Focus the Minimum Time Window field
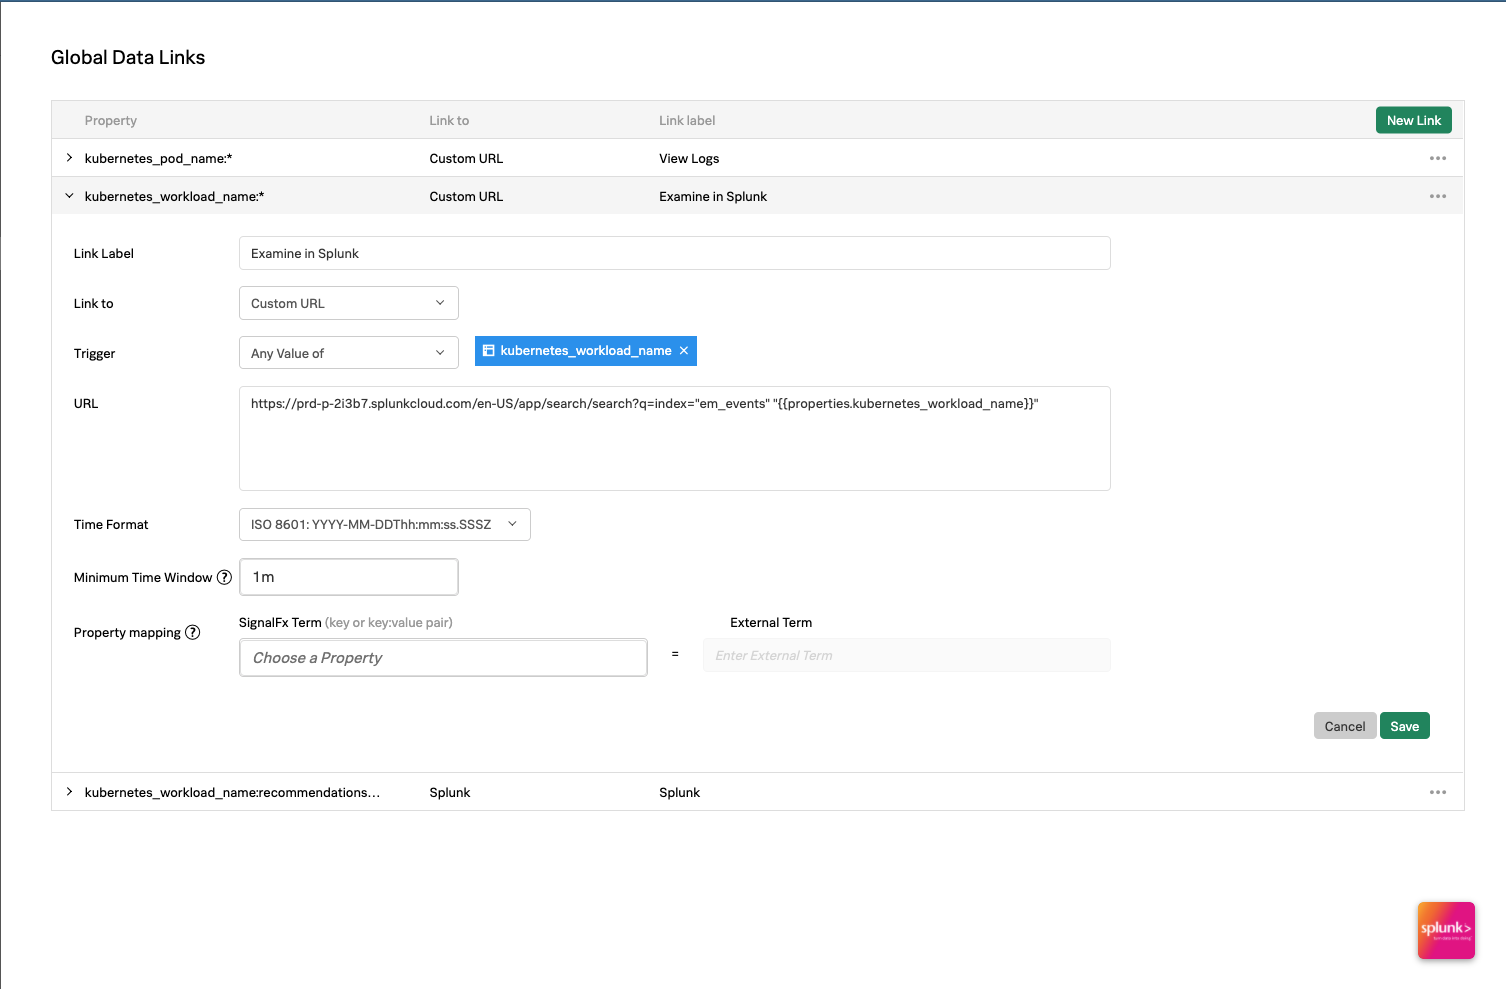Screen dimensions: 1506x989 pyautogui.click(x=348, y=577)
